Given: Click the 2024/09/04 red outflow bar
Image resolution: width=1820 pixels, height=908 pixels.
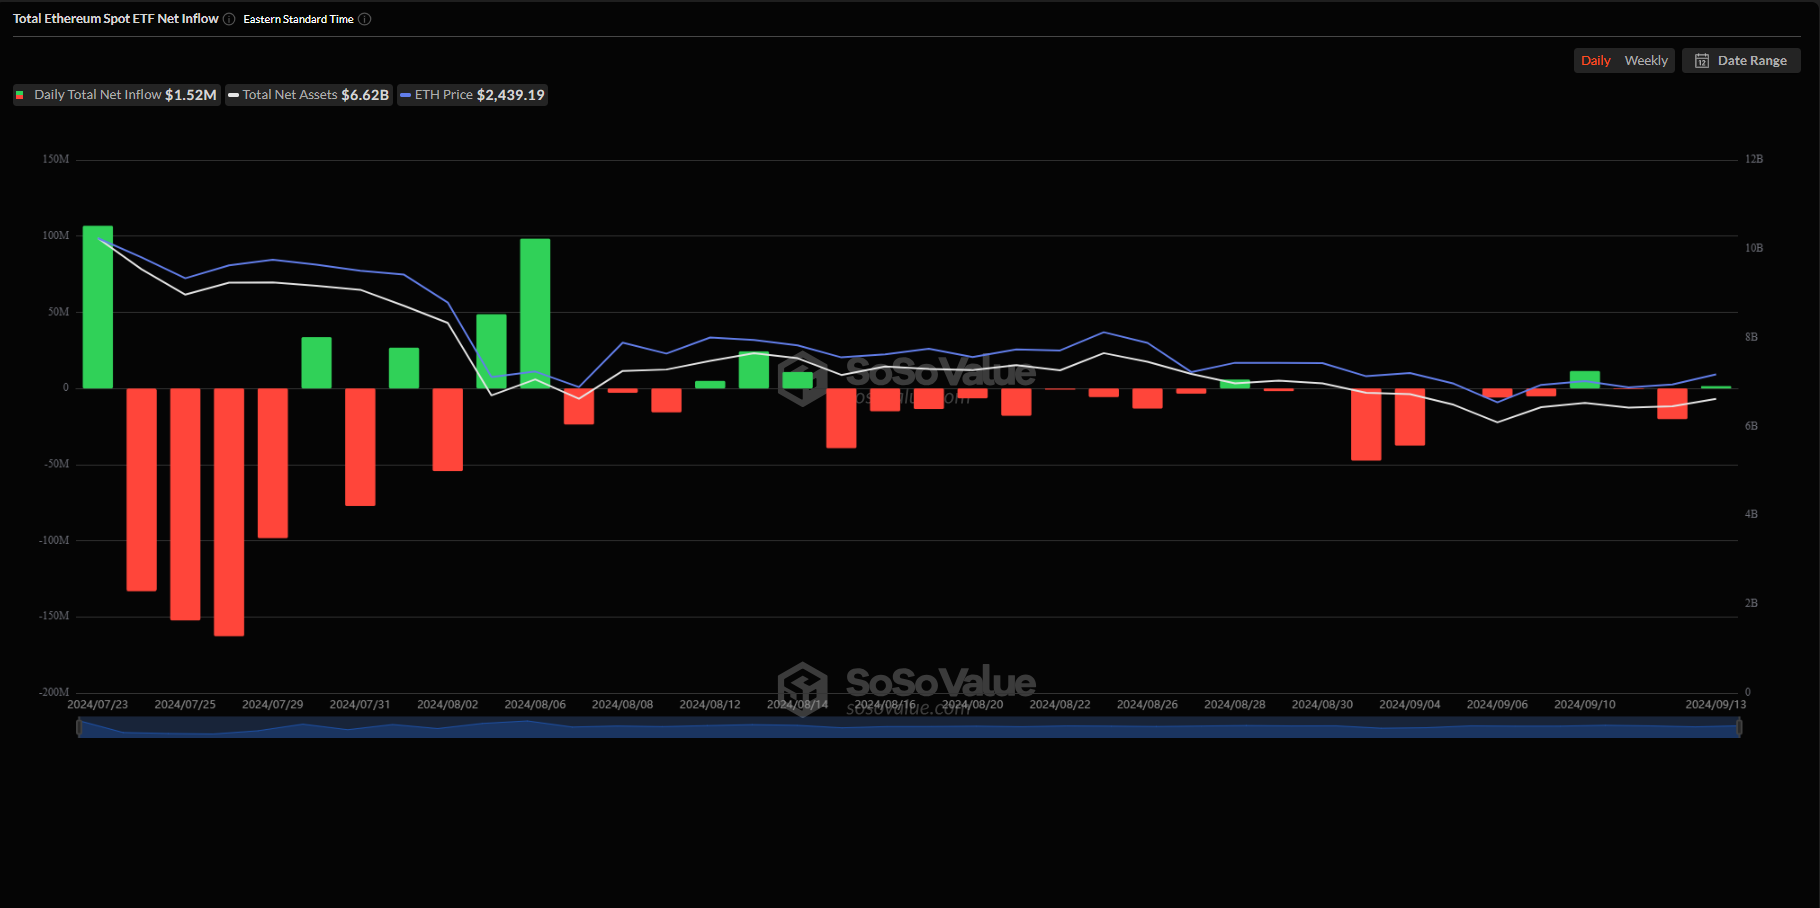Looking at the screenshot, I should click(x=1410, y=417).
